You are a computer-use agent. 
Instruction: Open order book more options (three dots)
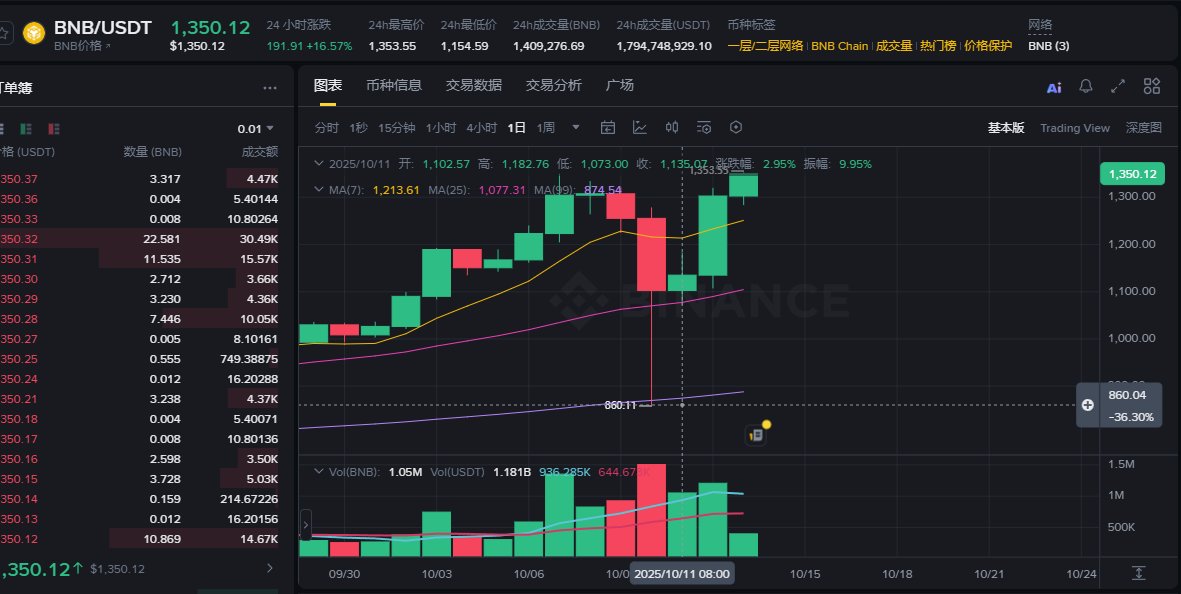click(270, 88)
